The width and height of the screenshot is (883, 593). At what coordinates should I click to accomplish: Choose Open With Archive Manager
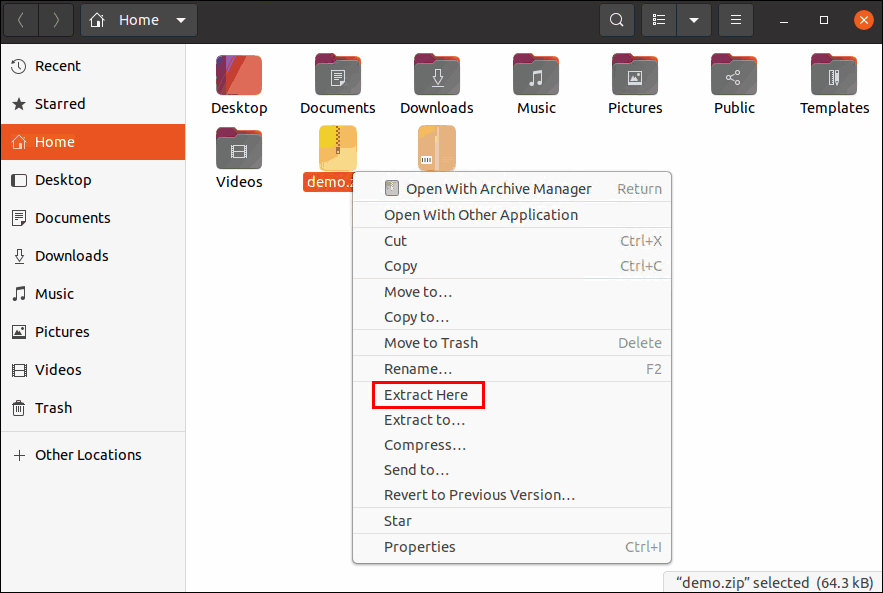(512, 189)
